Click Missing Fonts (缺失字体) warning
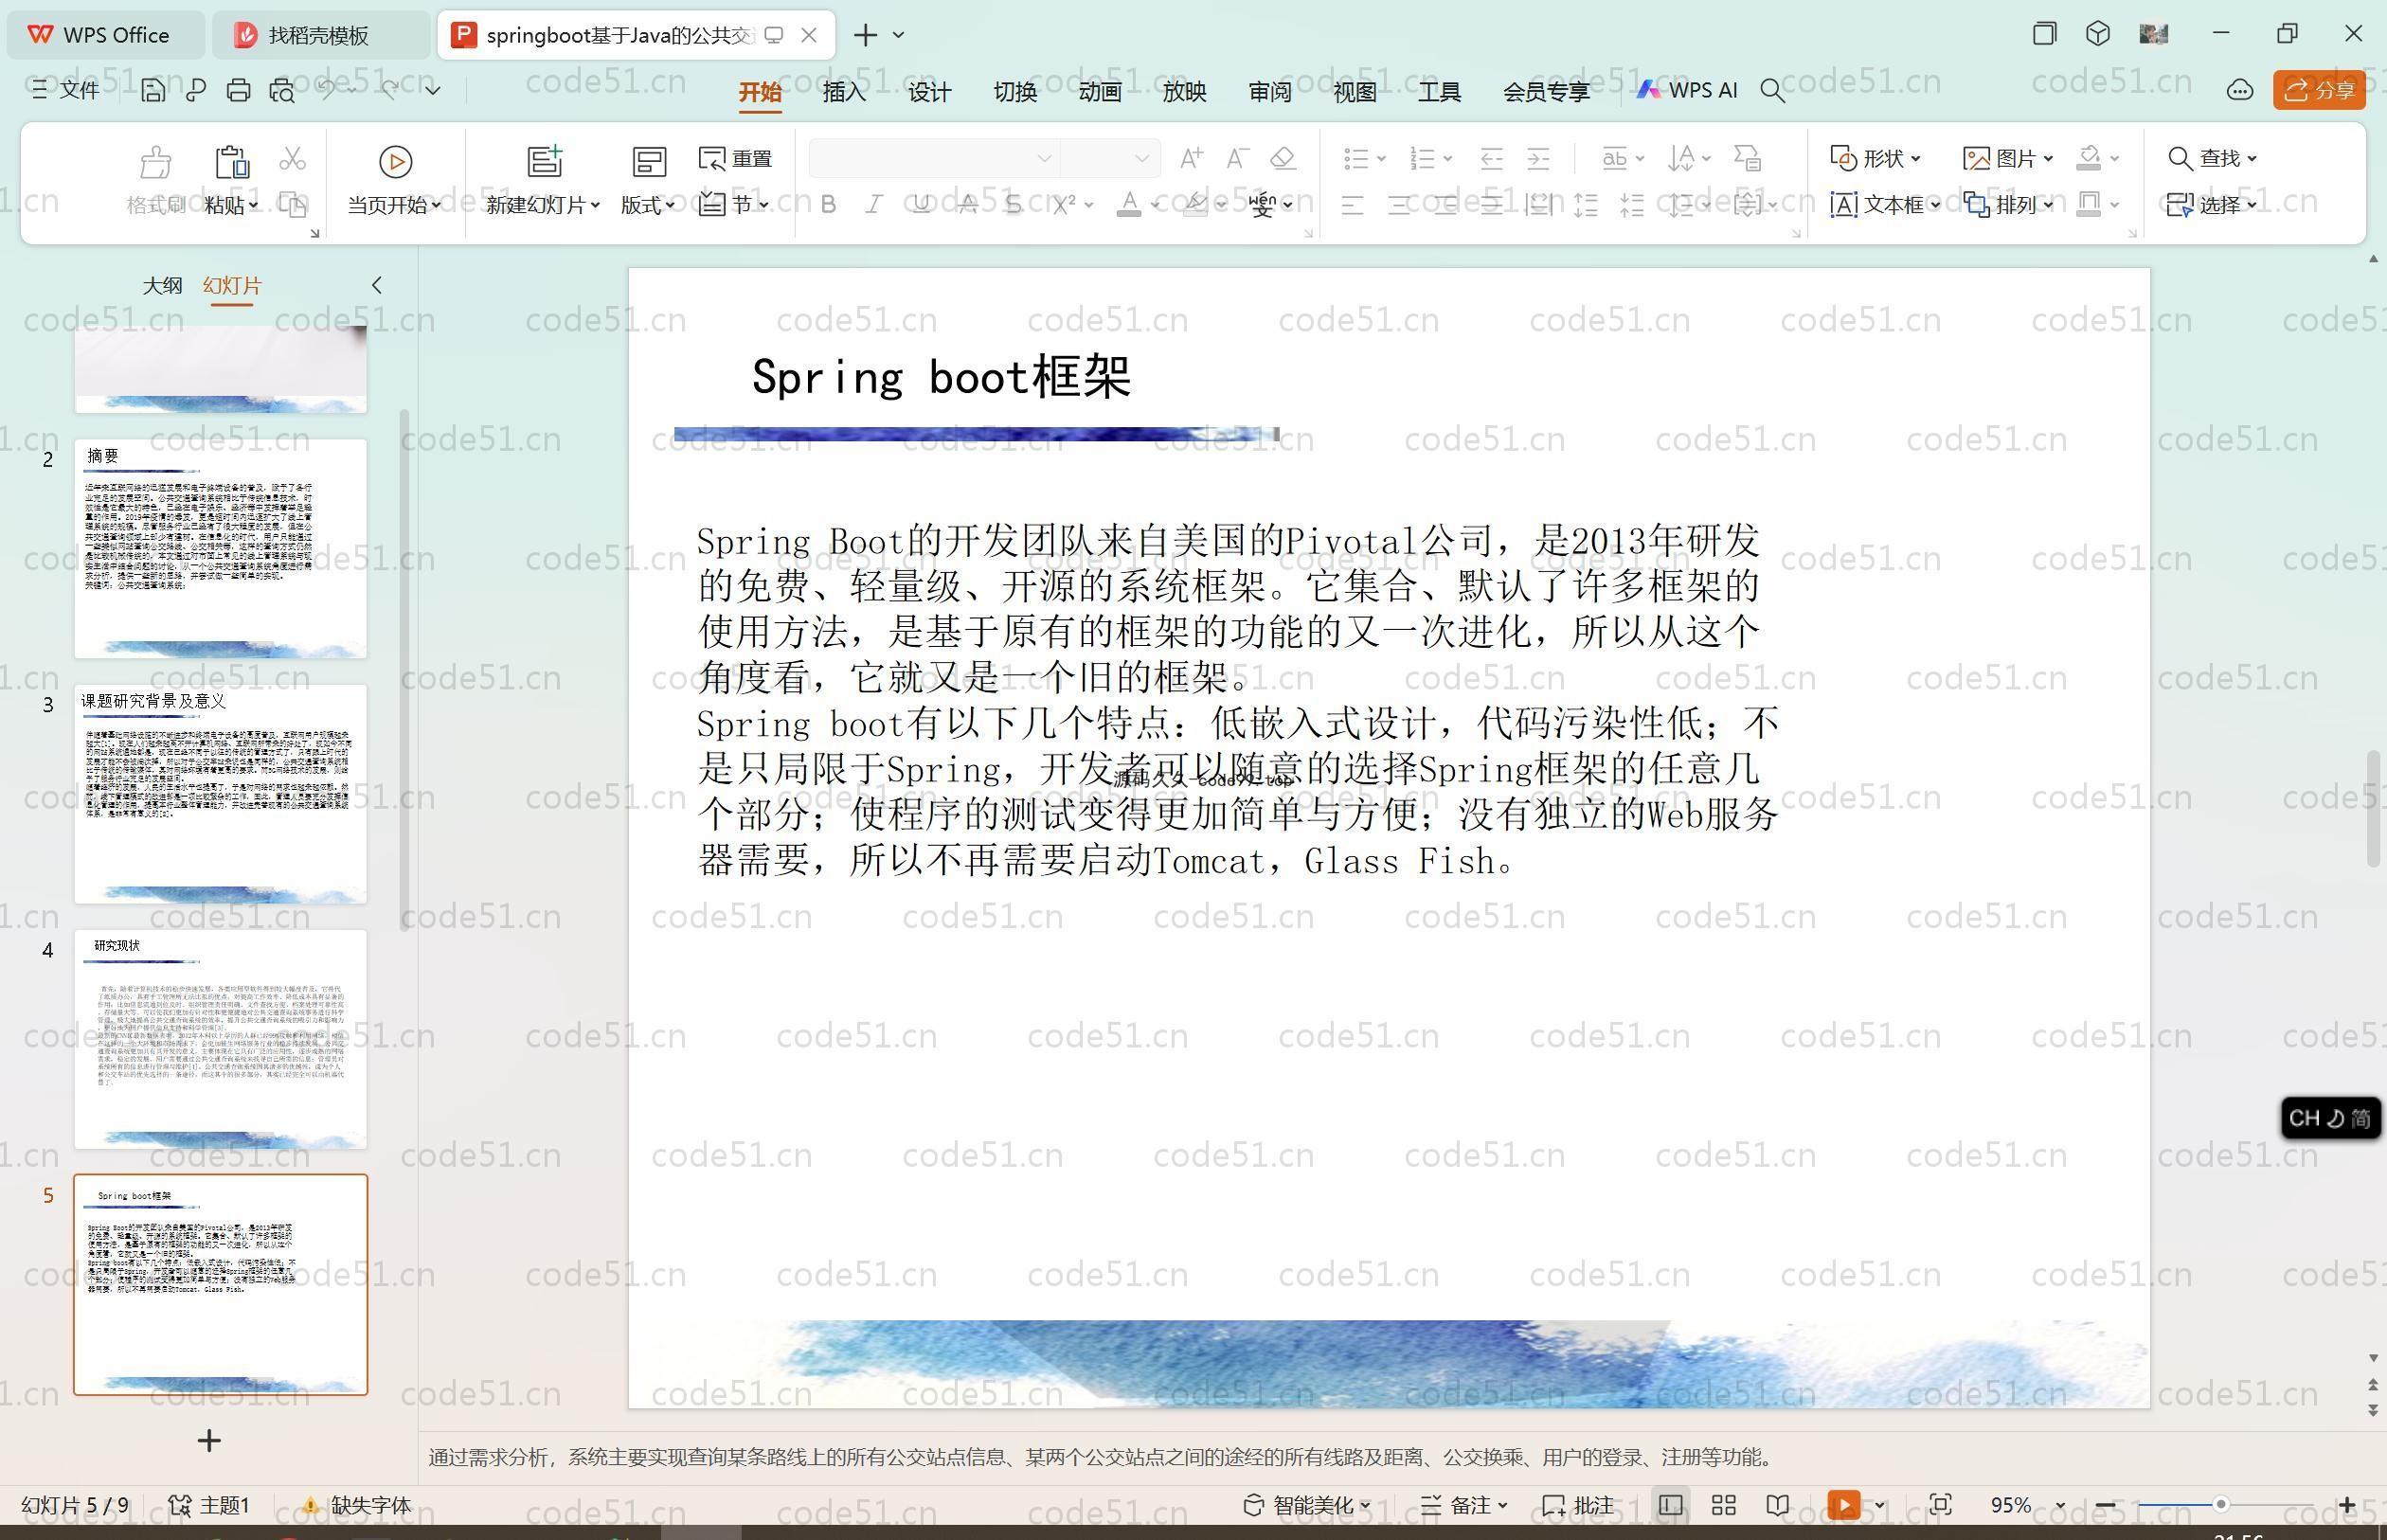 click(356, 1505)
